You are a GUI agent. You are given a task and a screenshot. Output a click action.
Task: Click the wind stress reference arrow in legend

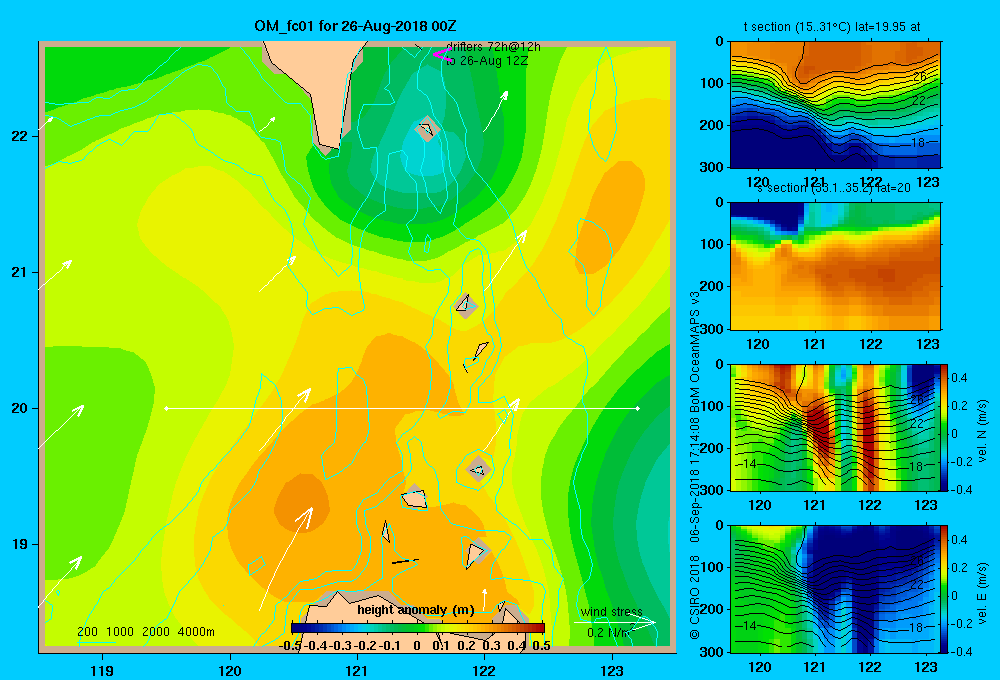615,623
